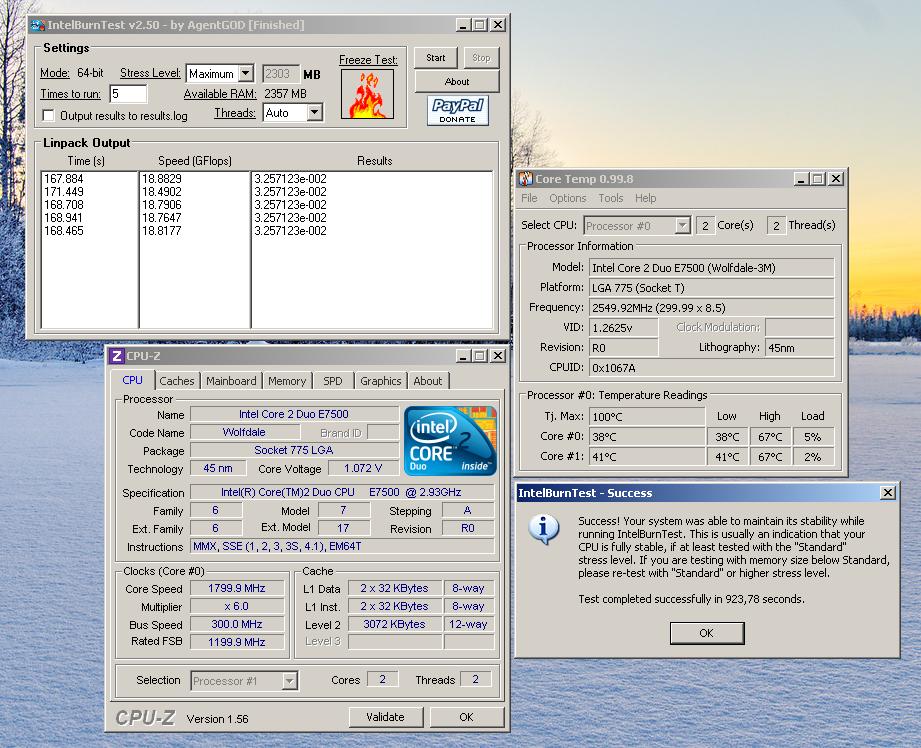The height and width of the screenshot is (748, 921).
Task: Switch to the About tab in CPU-Z
Action: [428, 381]
